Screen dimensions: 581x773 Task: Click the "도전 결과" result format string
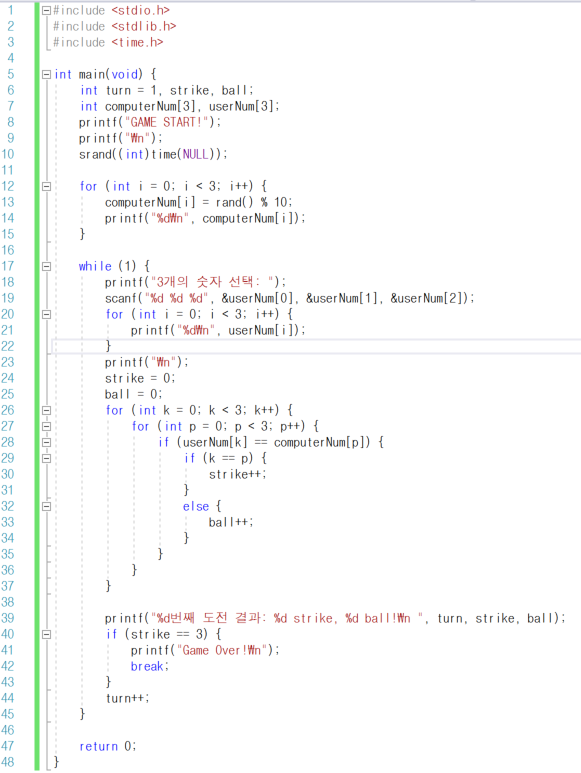288,618
